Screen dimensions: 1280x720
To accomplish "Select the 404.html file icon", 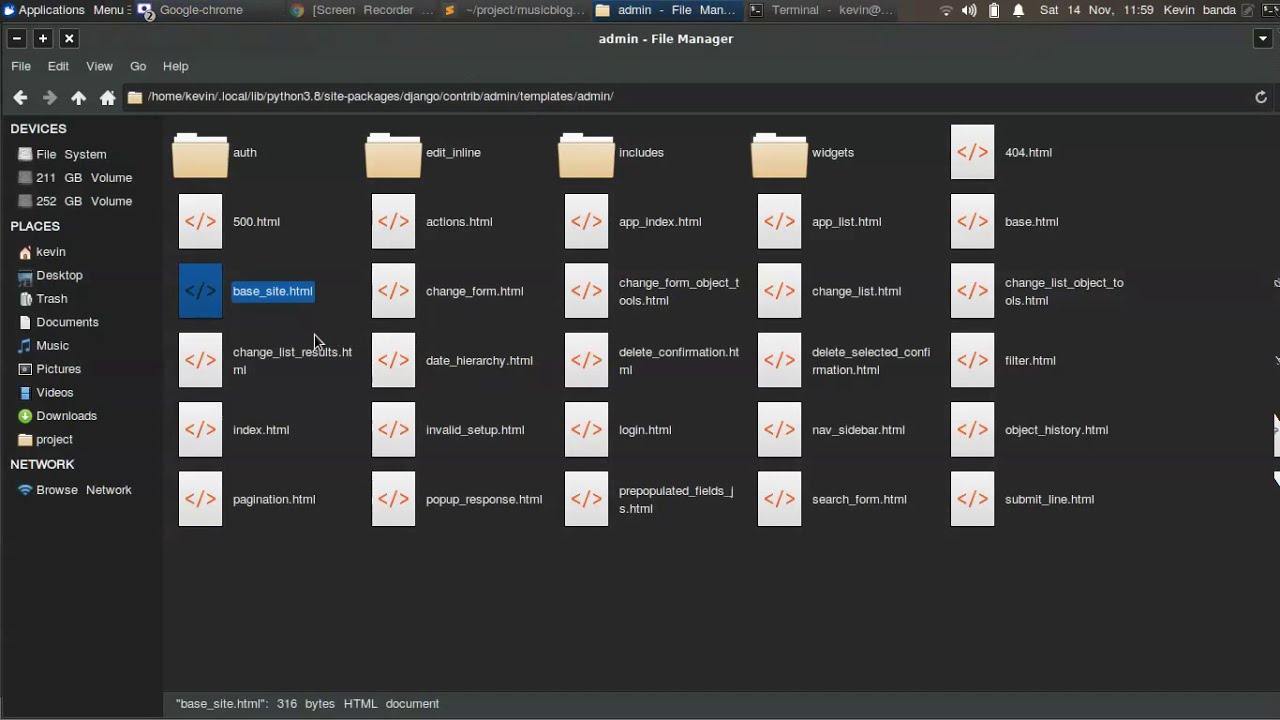I will [x=972, y=153].
